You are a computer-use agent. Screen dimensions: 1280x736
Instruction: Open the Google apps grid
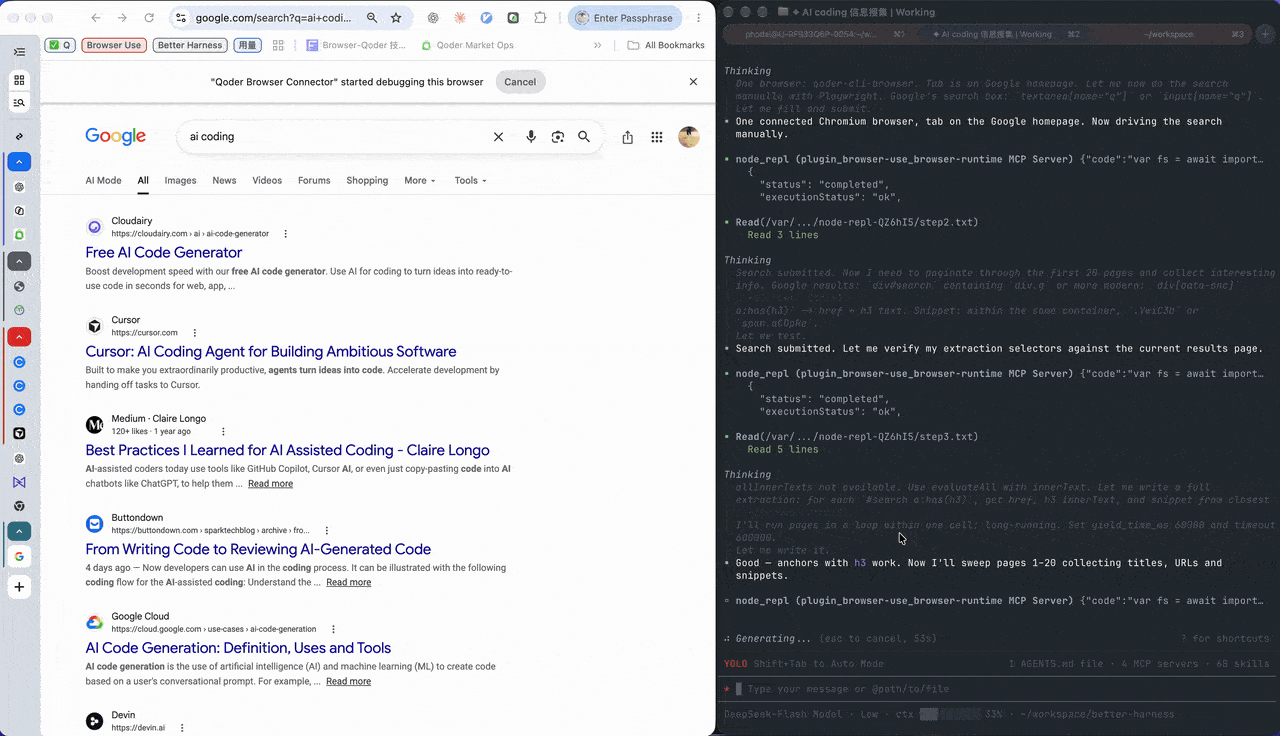(x=657, y=137)
